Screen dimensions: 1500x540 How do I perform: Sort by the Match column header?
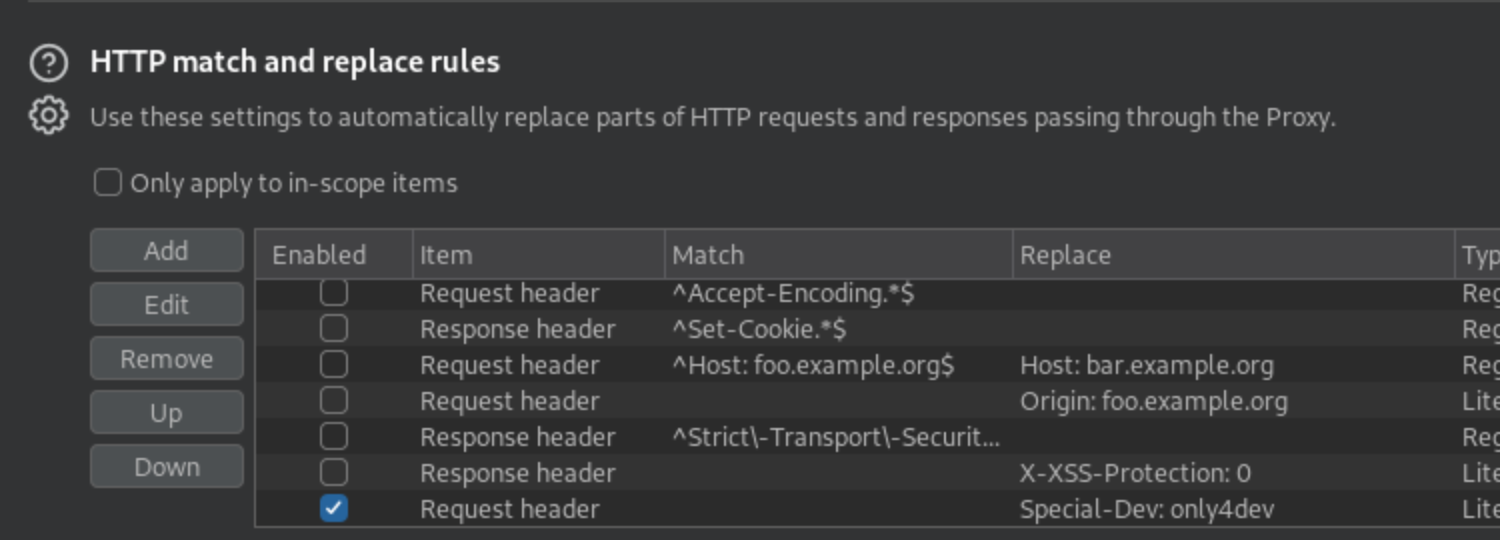coord(838,255)
